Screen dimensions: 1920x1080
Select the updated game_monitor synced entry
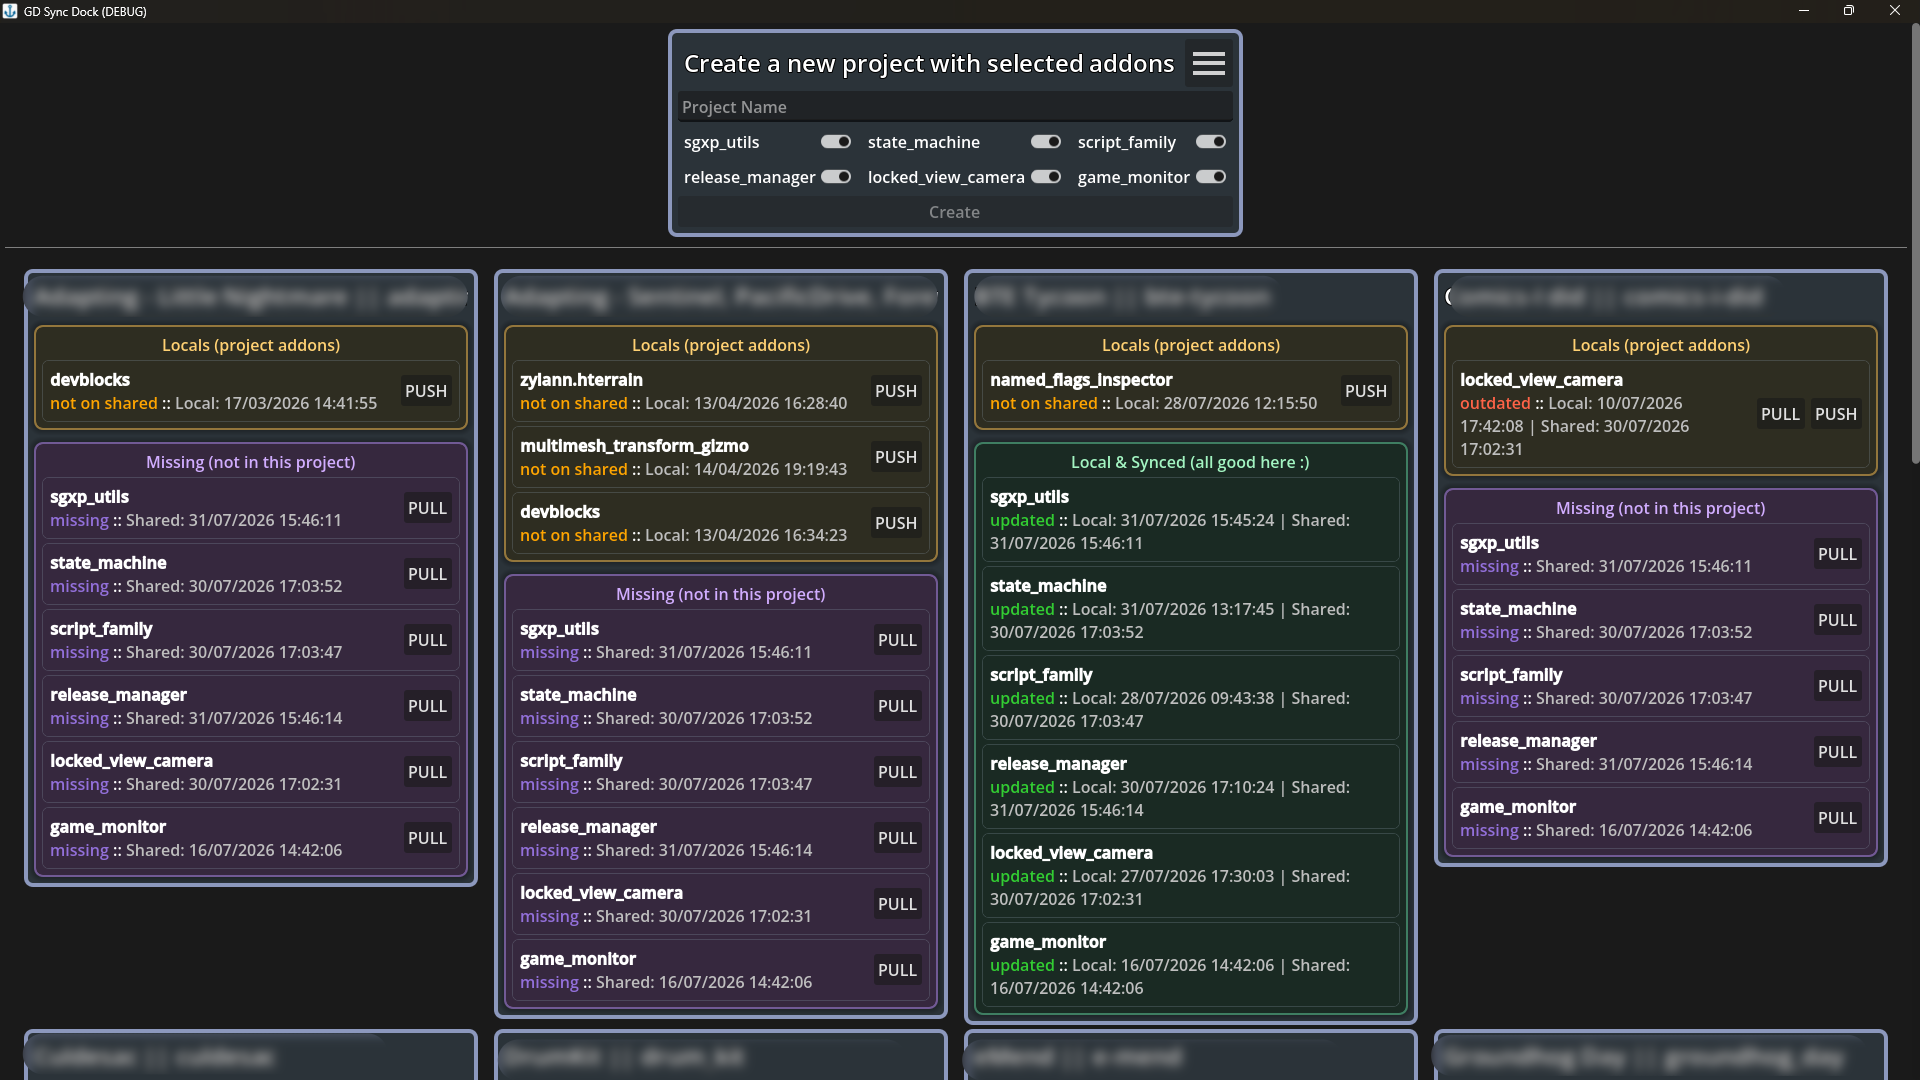1190,965
